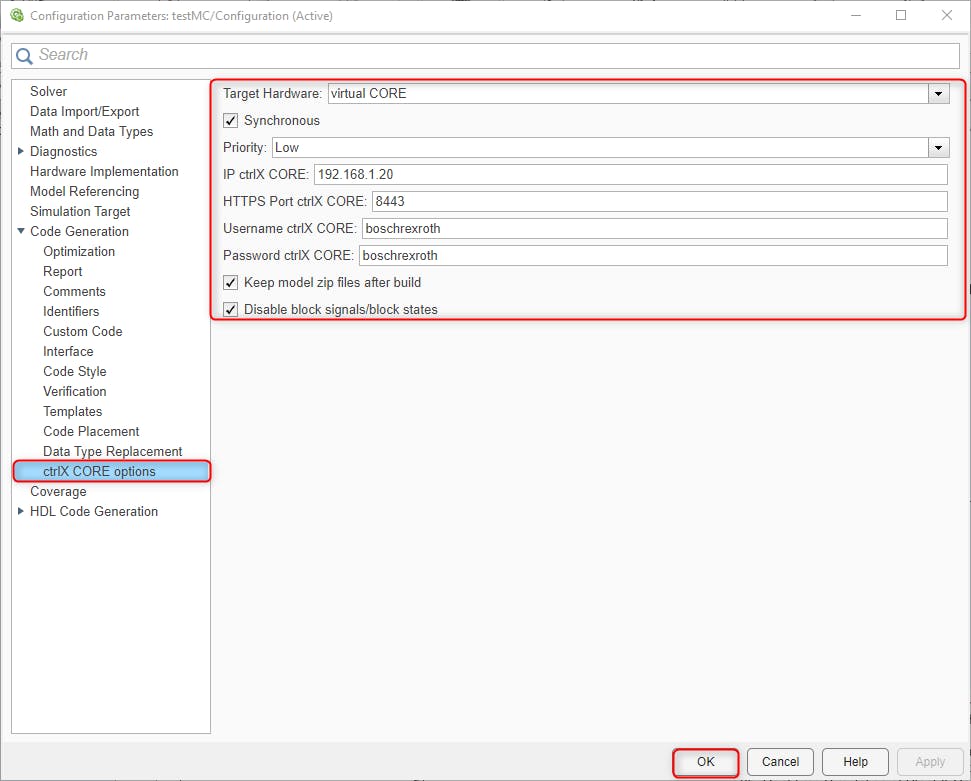
Task: Open the Code Generation pane
Action: click(x=79, y=231)
